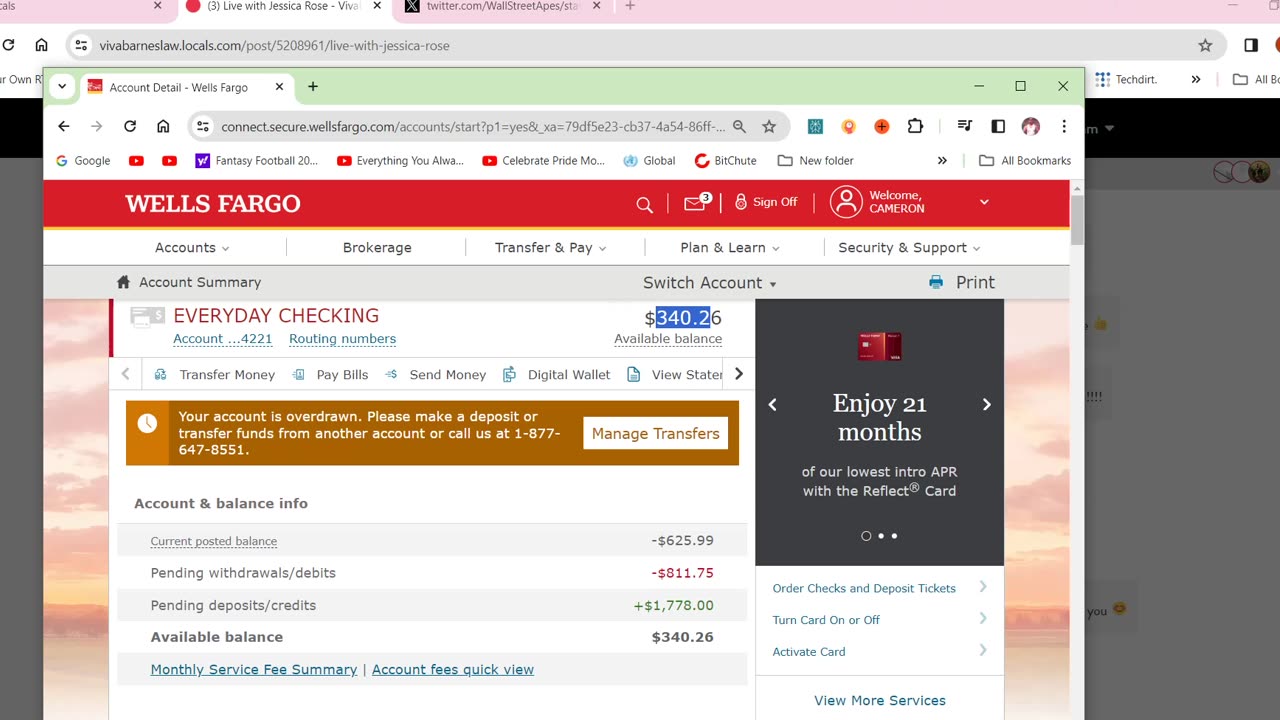Select the third carousel dot in the promo
1280x720 pixels.
pyautogui.click(x=894, y=536)
